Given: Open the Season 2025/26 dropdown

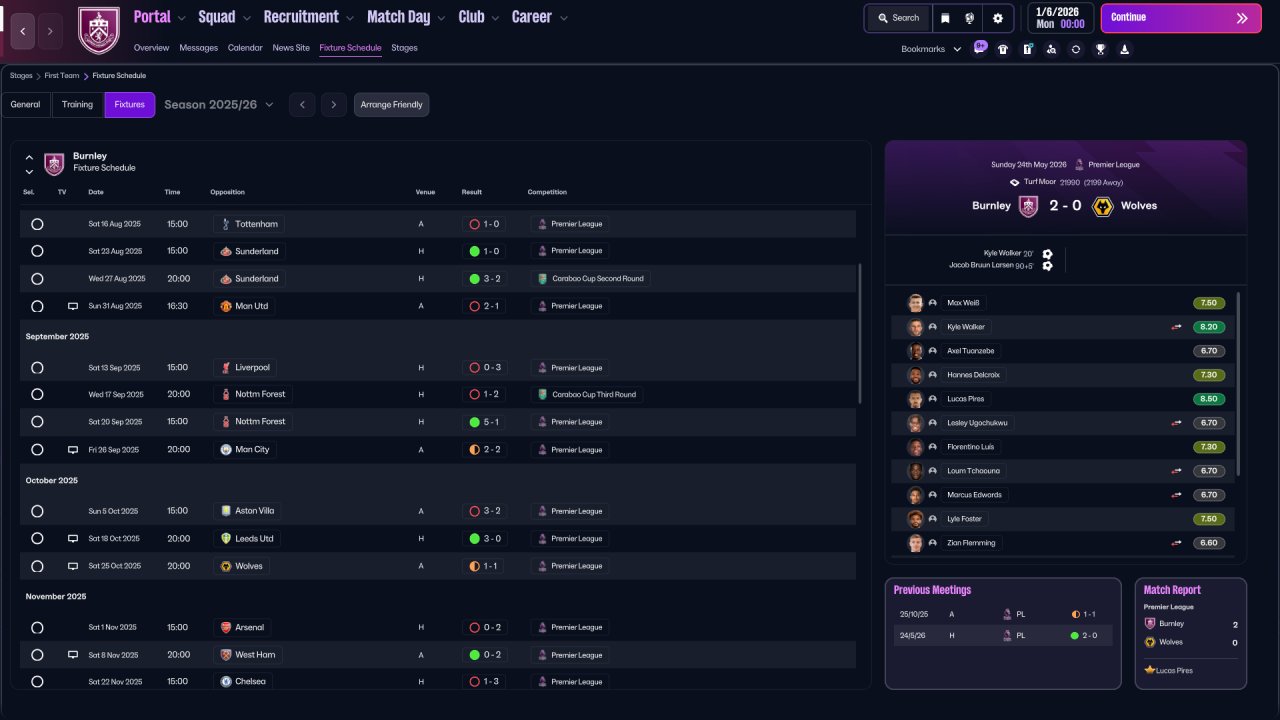Looking at the screenshot, I should (x=219, y=105).
